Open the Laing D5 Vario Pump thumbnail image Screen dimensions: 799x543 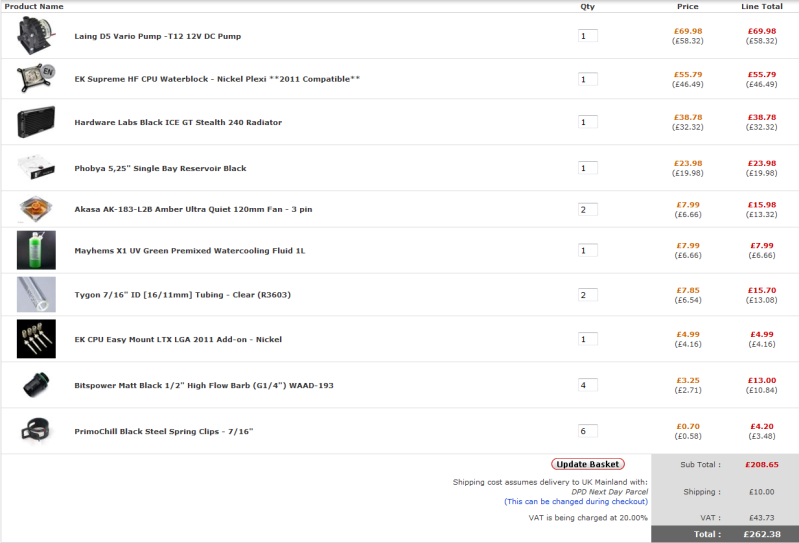36,36
